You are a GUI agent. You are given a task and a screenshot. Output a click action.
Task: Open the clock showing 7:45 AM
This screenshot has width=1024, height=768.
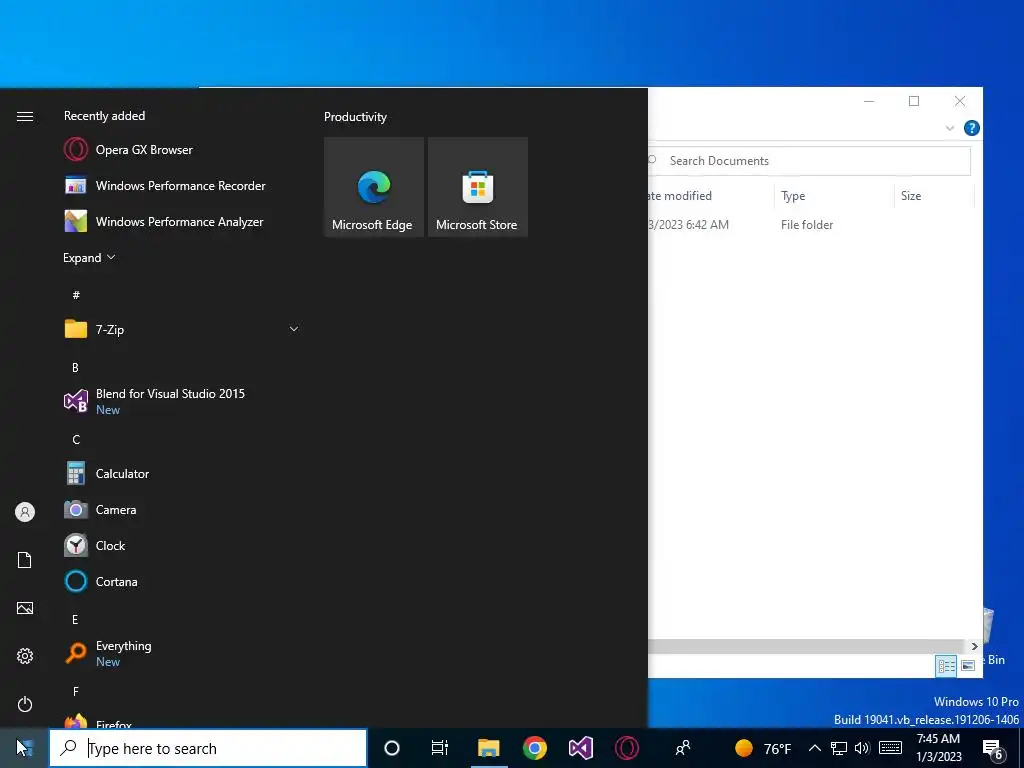[938, 748]
